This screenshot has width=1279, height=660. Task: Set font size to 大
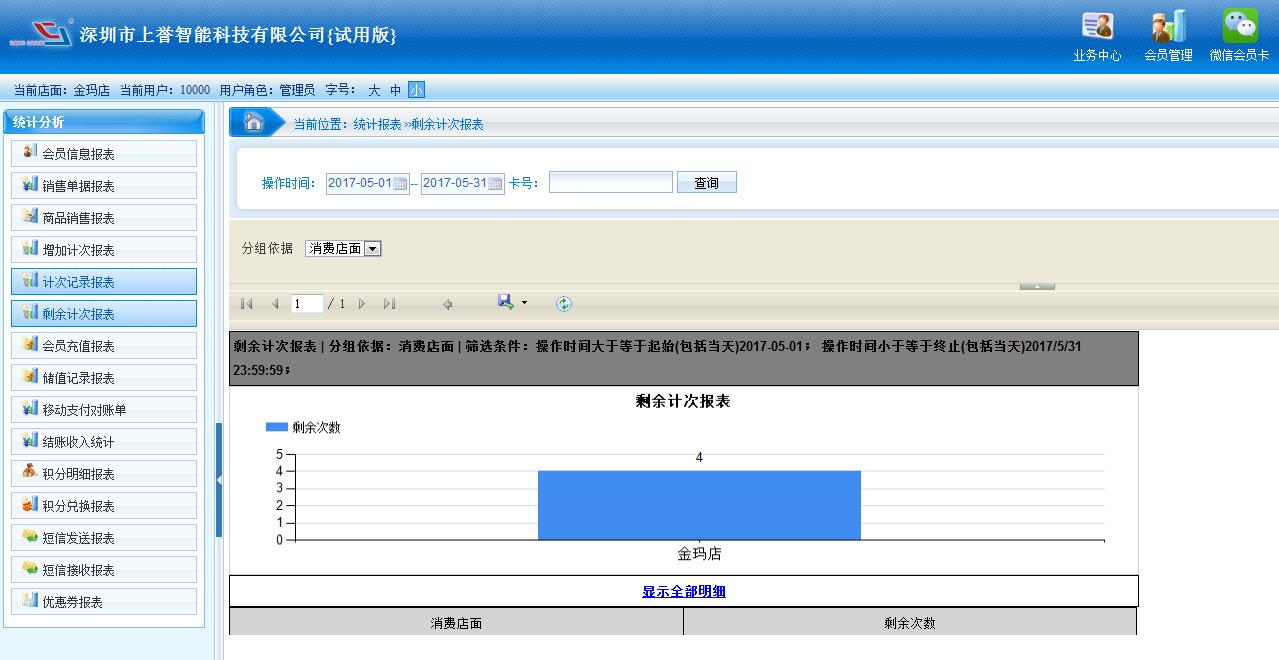[x=374, y=90]
